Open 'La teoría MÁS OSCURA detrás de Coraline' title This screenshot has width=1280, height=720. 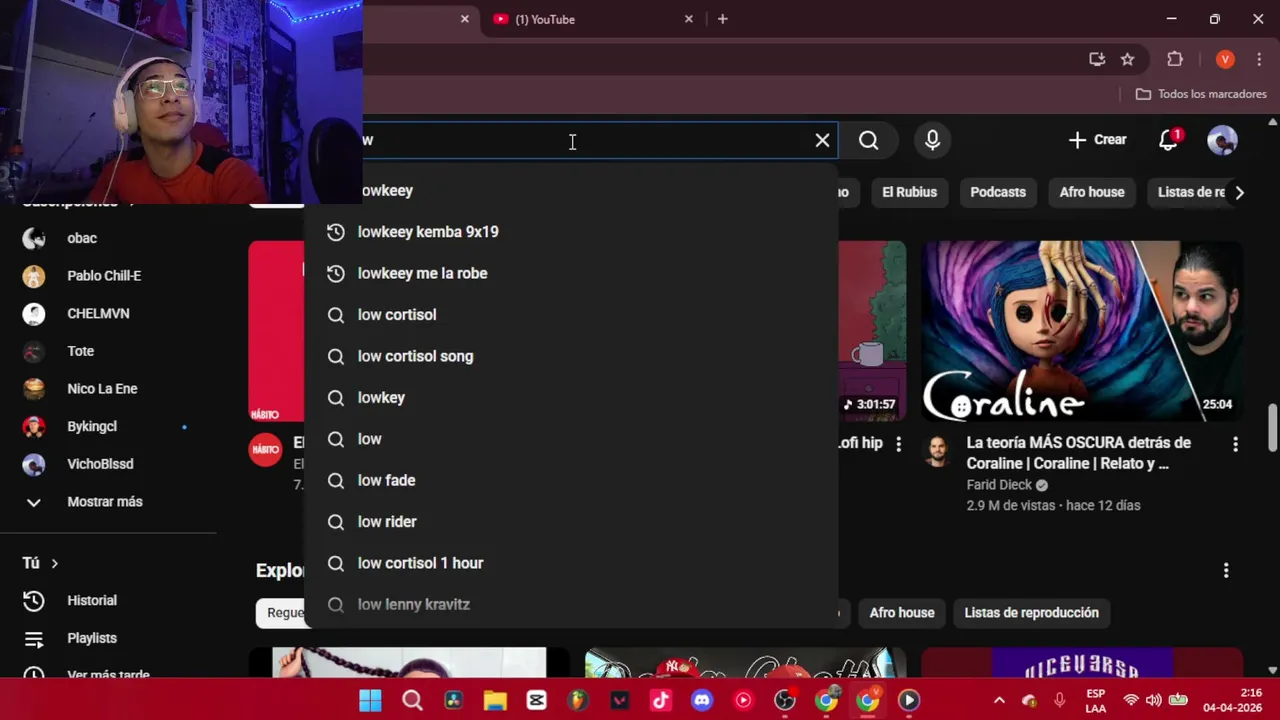1078,453
